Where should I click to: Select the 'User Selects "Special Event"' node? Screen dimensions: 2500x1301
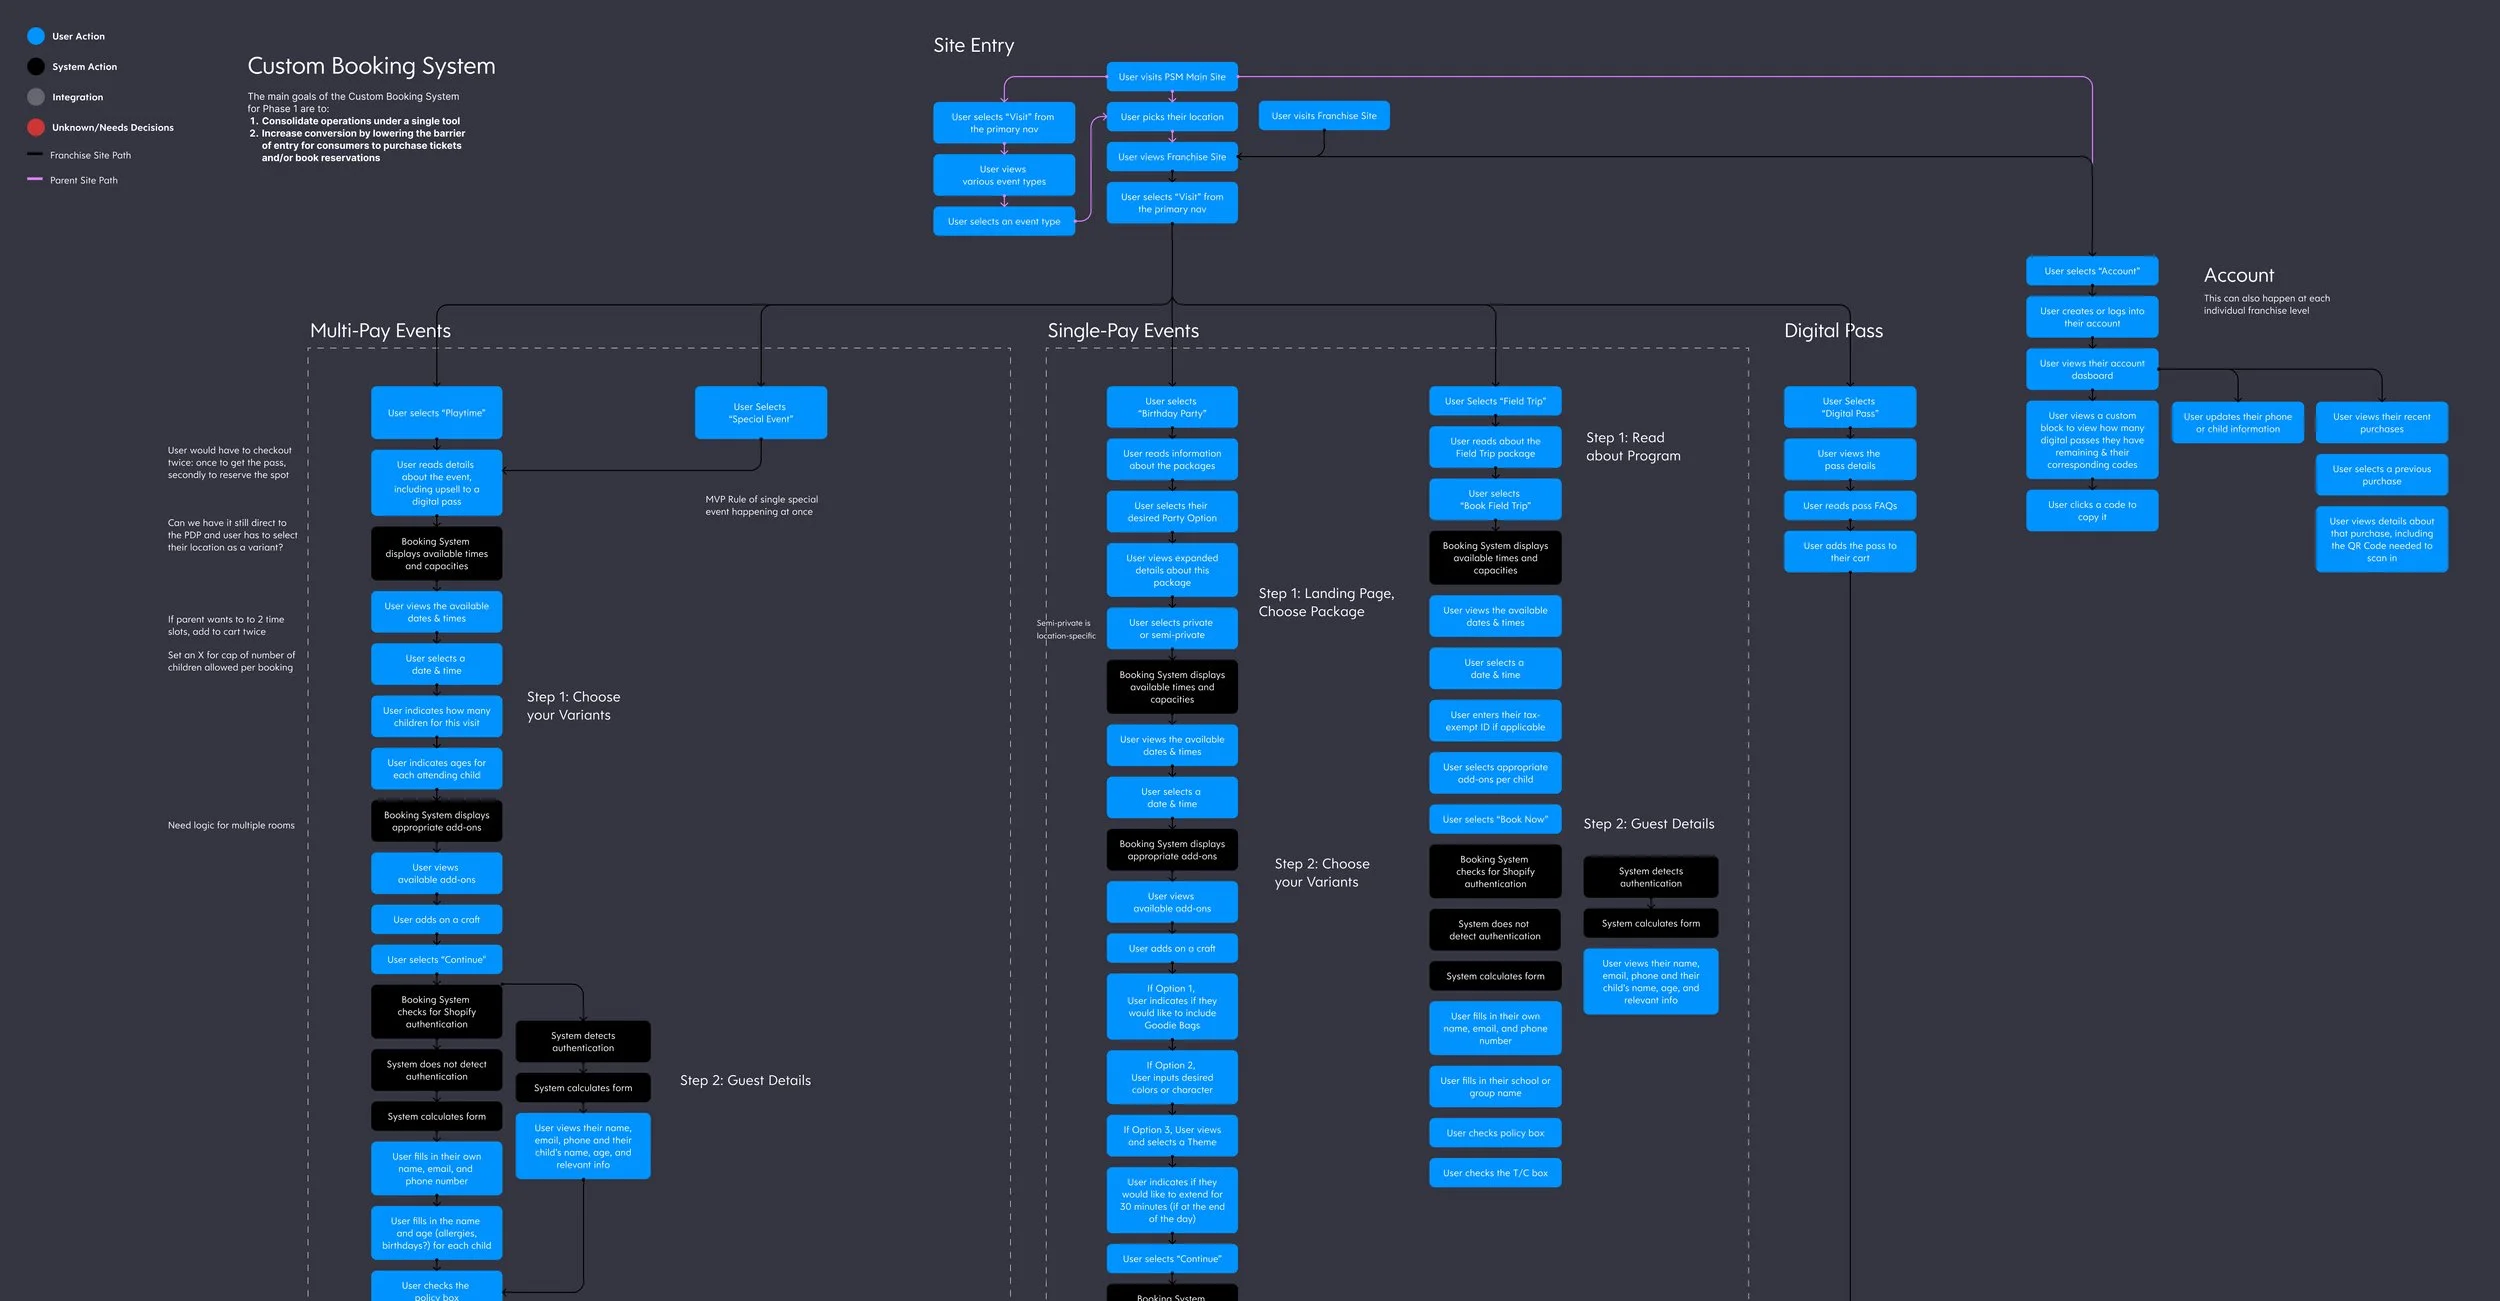tap(760, 413)
